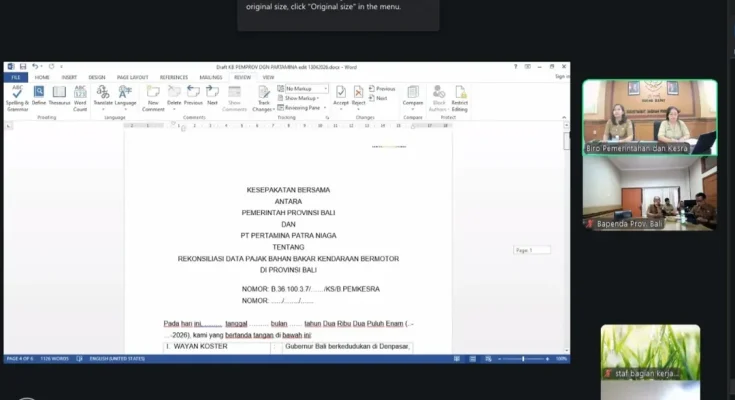Insert a New Comment
Image resolution: width=735 pixels, height=400 pixels.
pos(153,95)
